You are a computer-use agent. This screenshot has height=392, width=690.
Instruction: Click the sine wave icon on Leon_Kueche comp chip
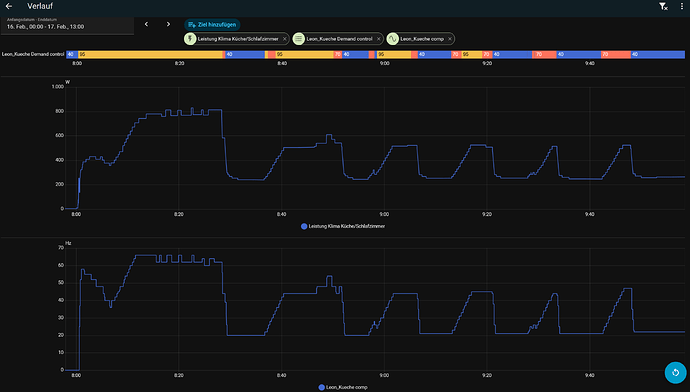point(393,39)
